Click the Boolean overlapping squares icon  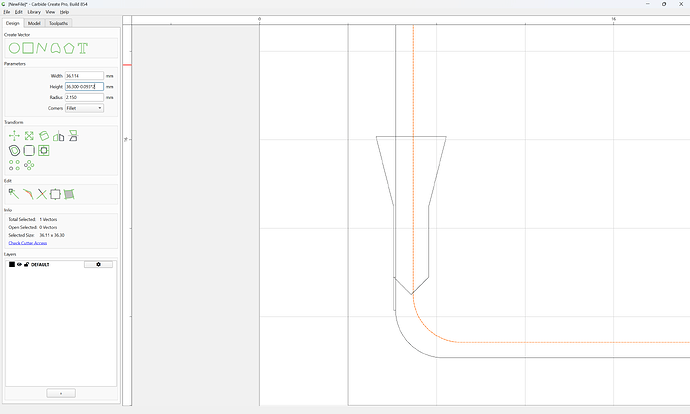[44, 150]
